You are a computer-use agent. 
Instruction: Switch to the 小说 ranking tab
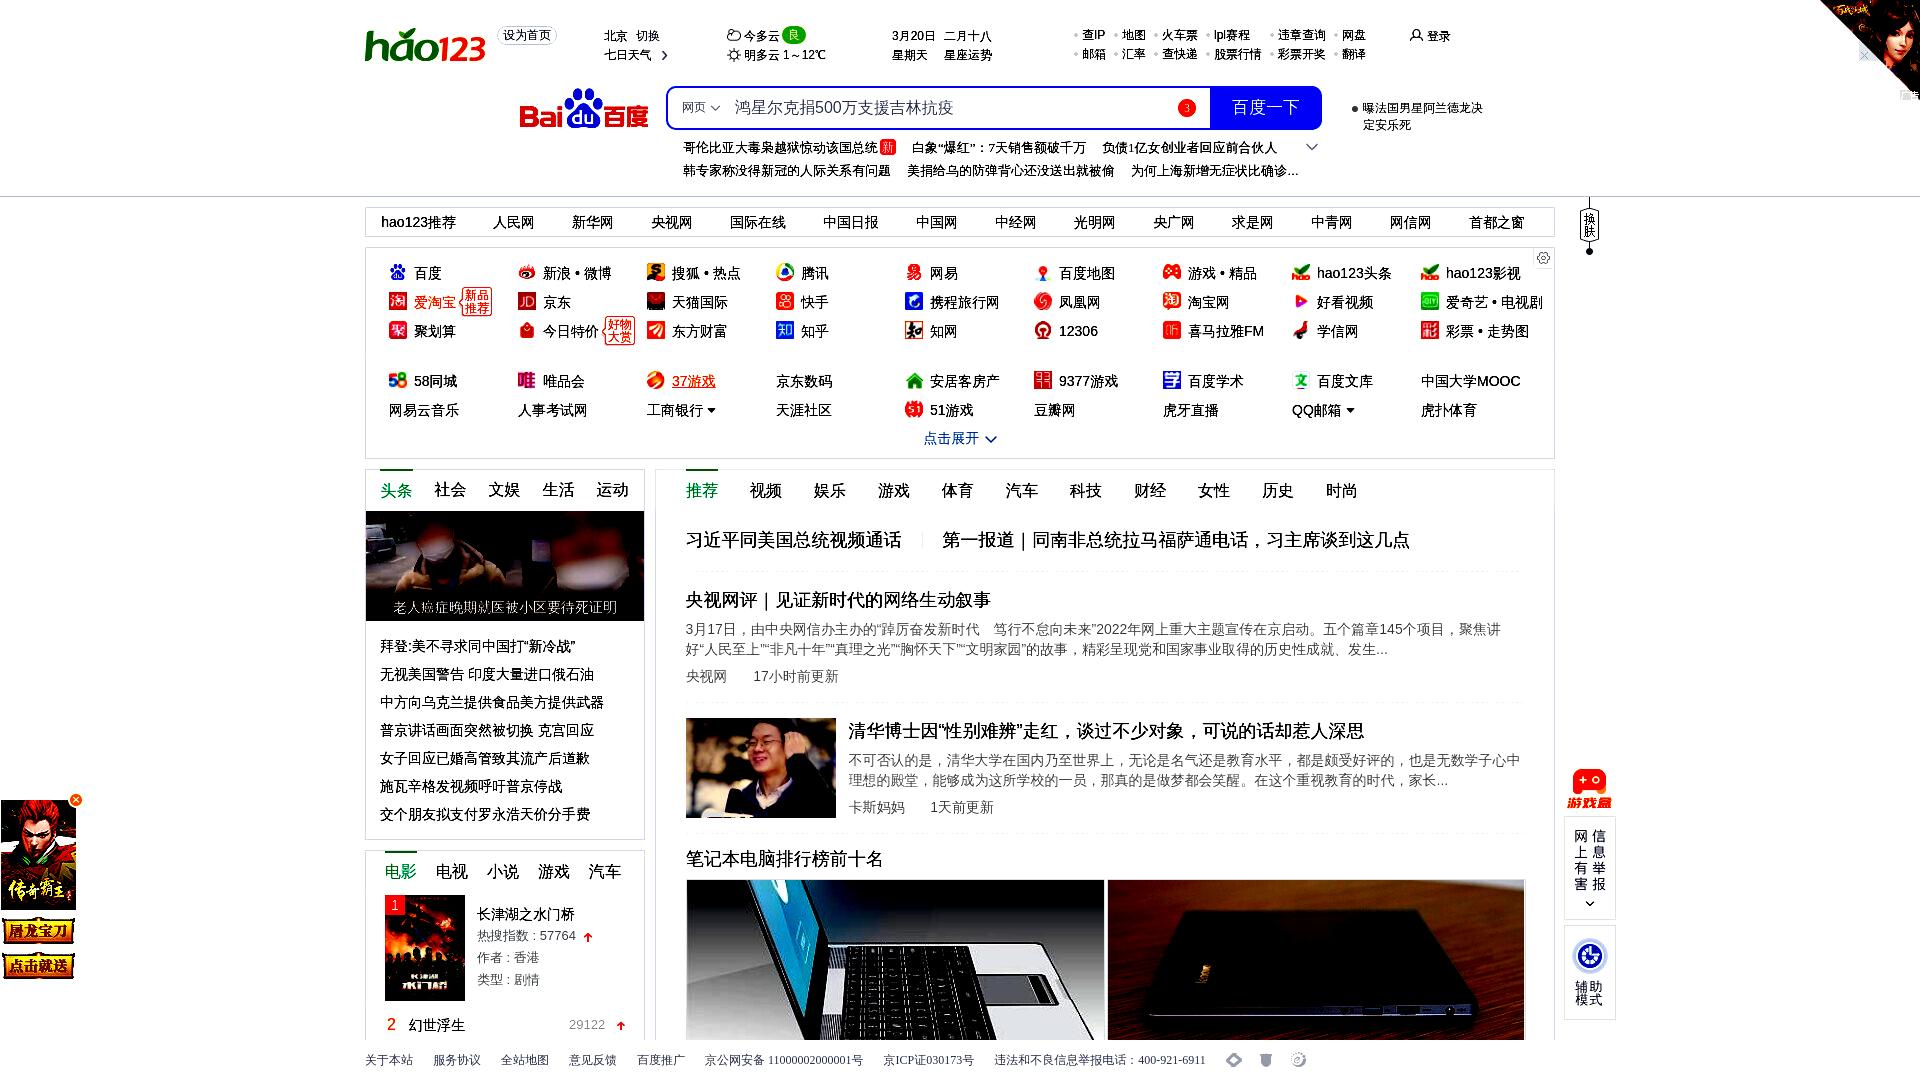(x=503, y=872)
